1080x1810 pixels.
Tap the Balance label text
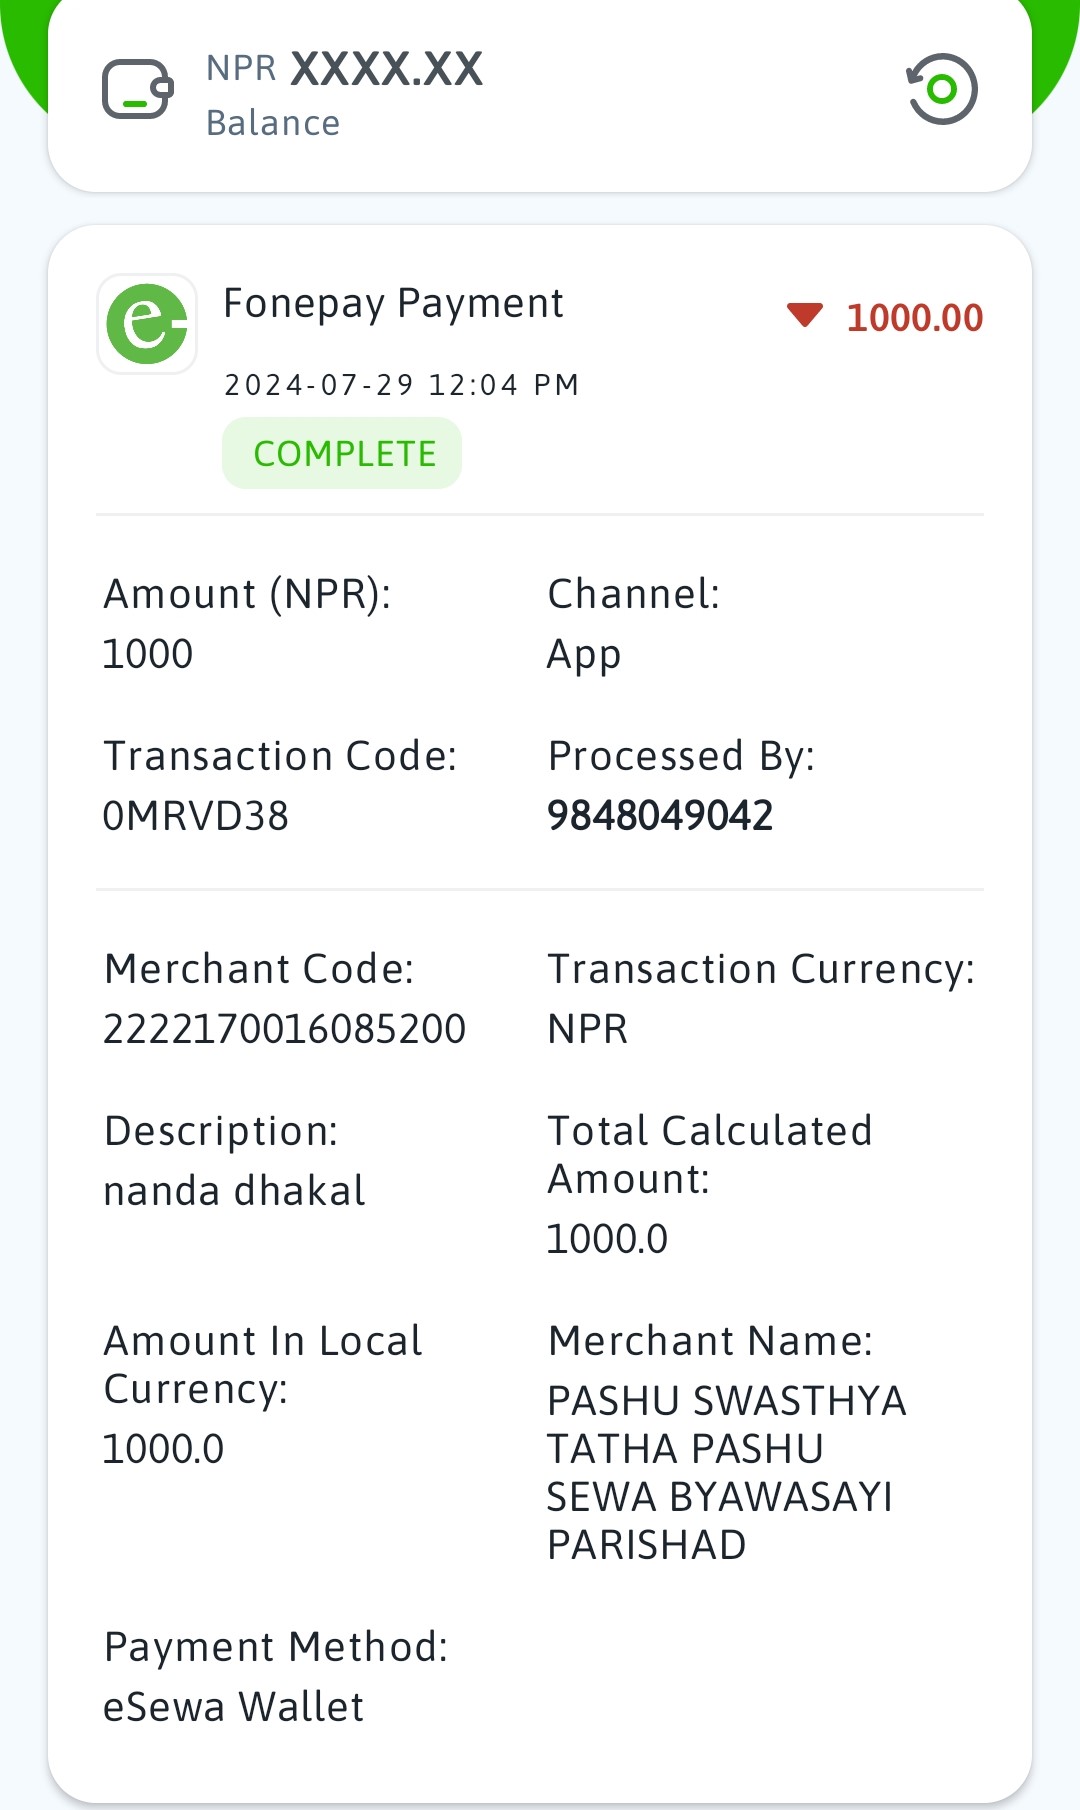pos(273,123)
